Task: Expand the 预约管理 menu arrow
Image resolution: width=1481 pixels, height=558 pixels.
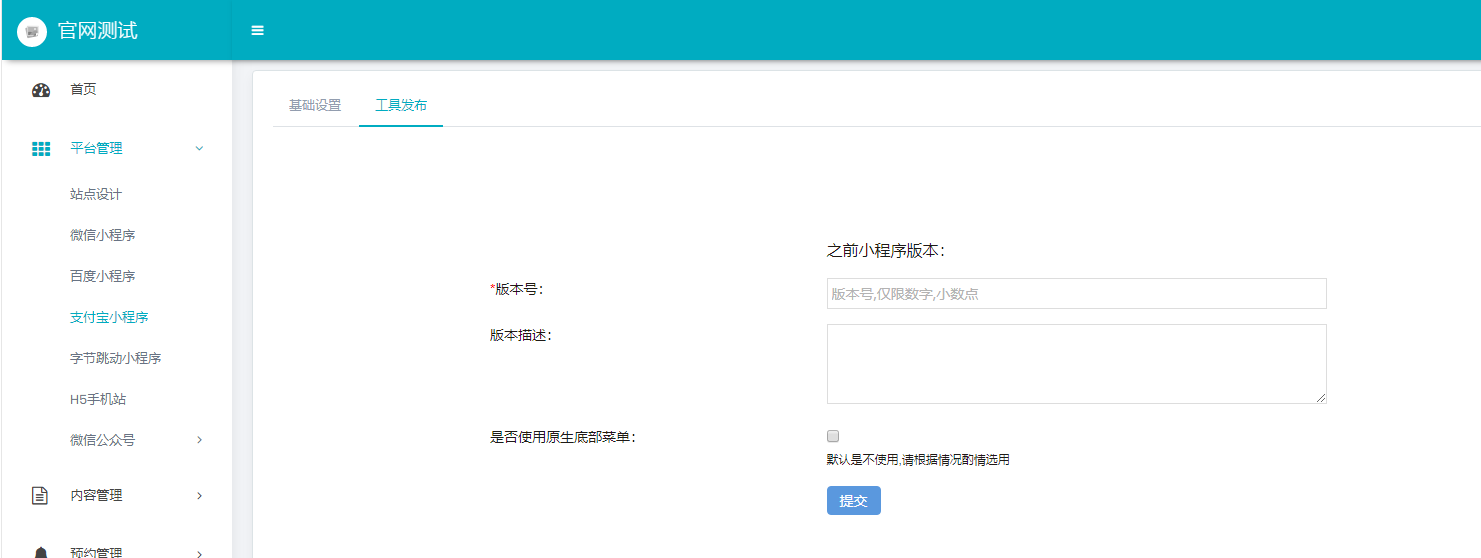Action: tap(199, 553)
